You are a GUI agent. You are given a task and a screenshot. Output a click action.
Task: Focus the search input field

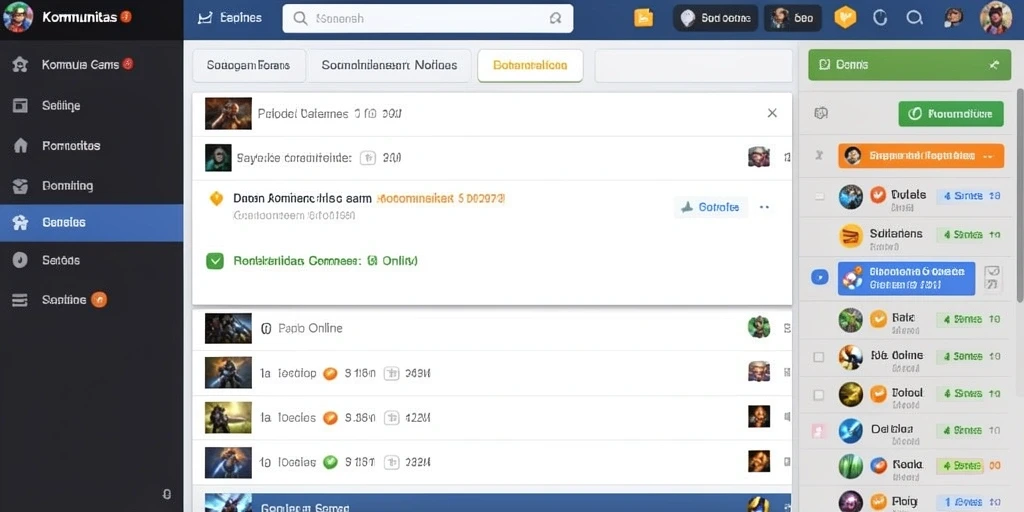[x=428, y=18]
